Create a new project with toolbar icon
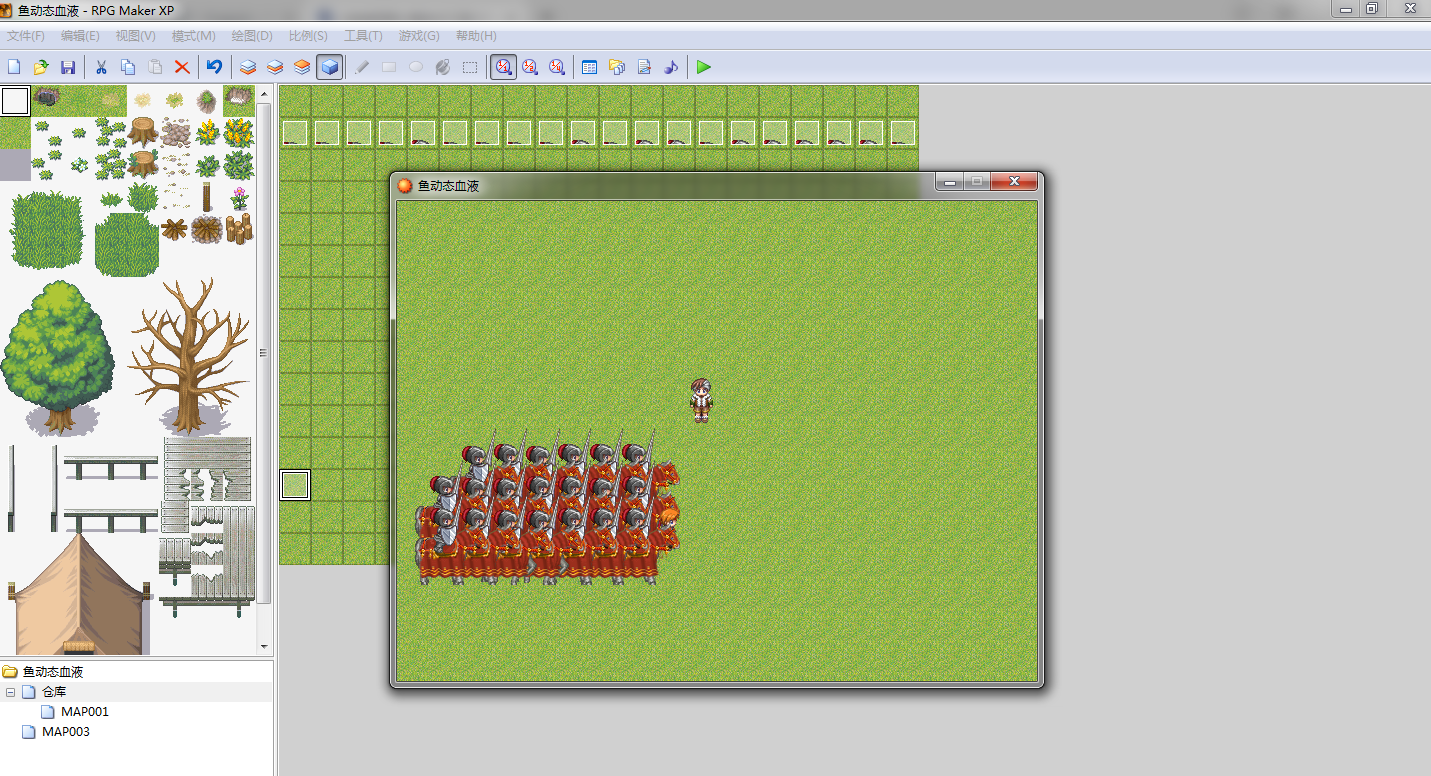This screenshot has height=776, width=1431. [14, 67]
